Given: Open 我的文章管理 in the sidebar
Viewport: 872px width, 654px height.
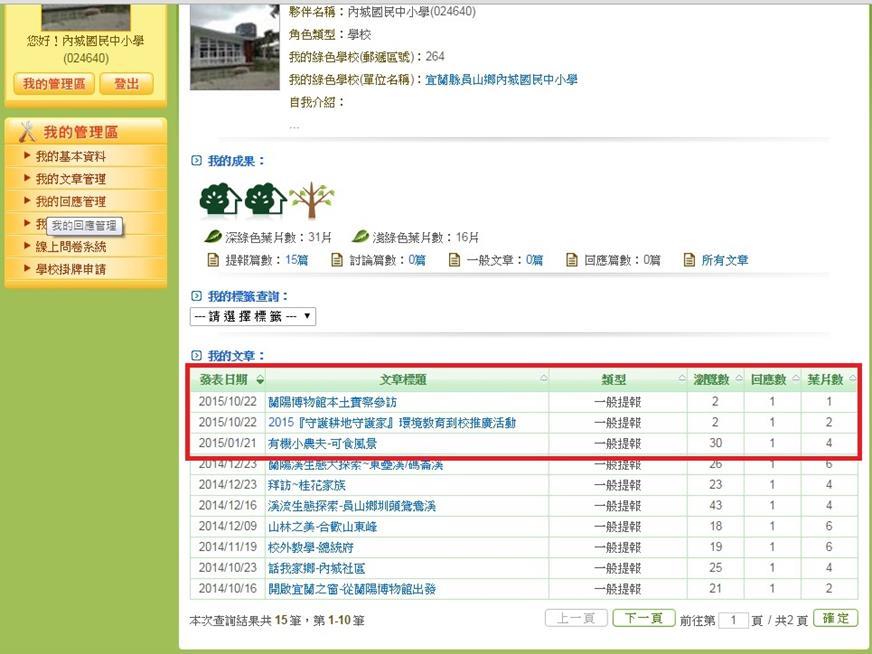Looking at the screenshot, I should pyautogui.click(x=70, y=179).
